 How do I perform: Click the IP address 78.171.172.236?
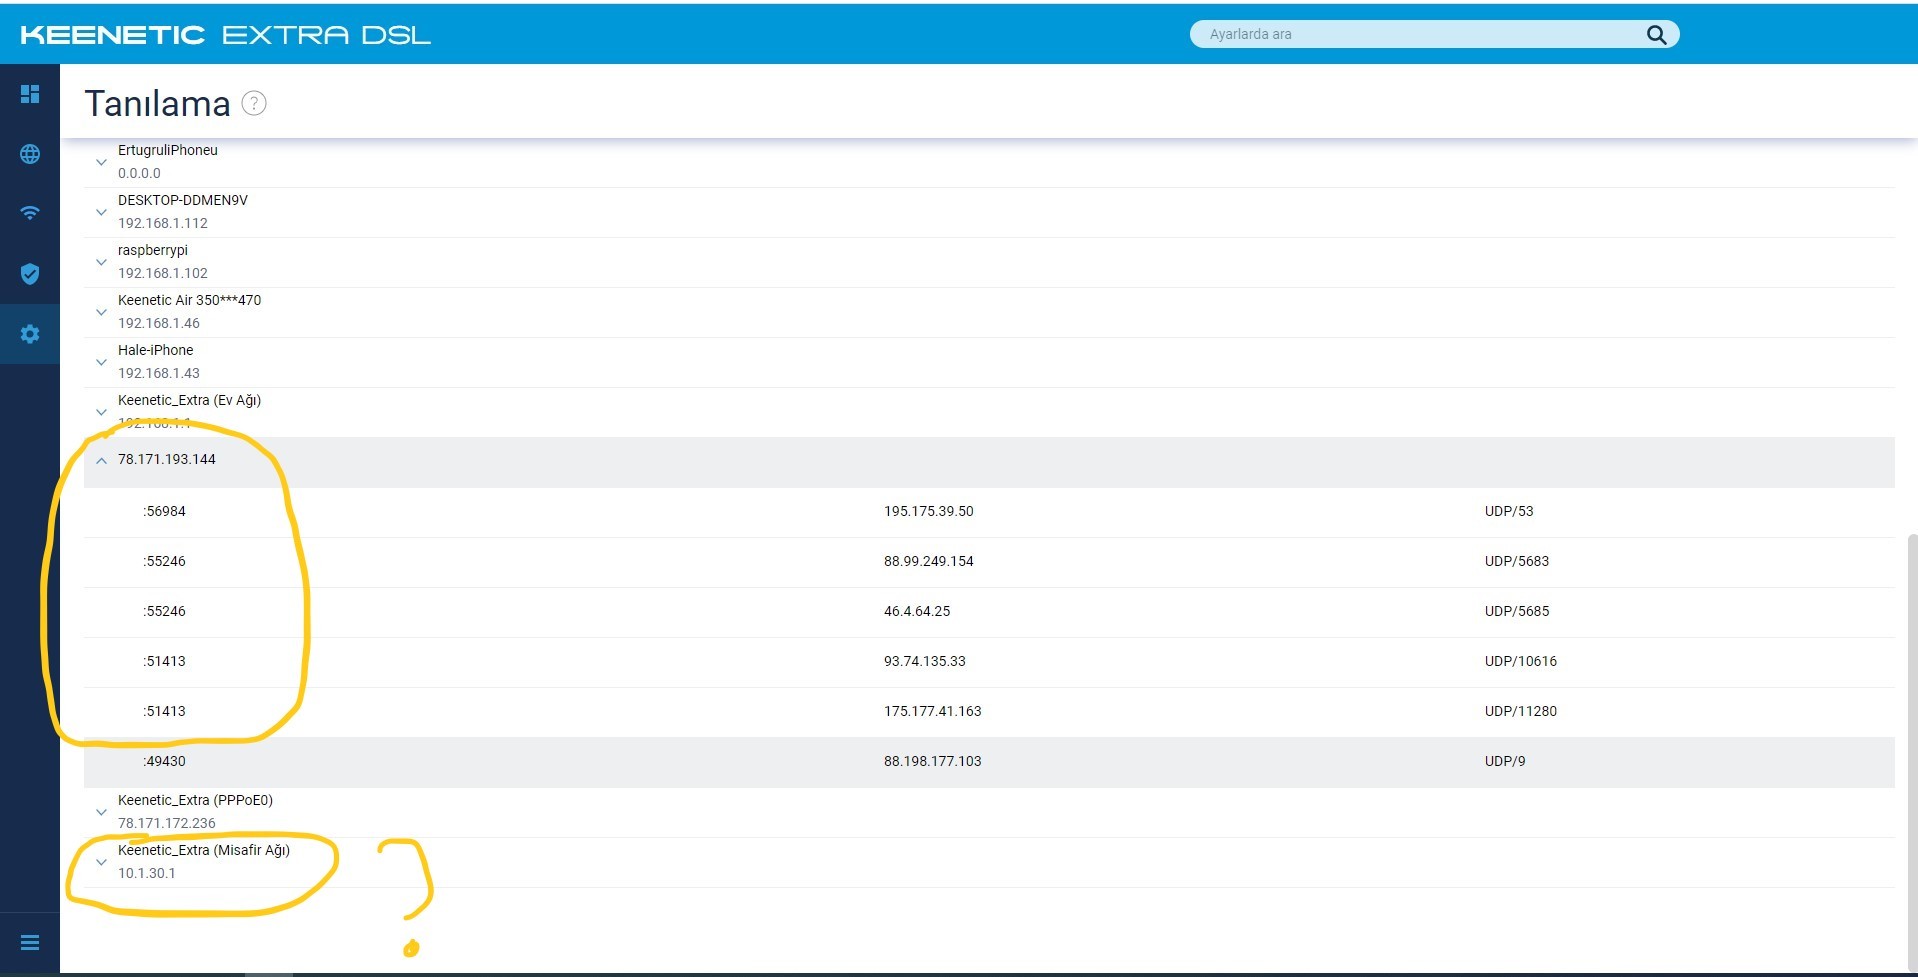coord(167,823)
